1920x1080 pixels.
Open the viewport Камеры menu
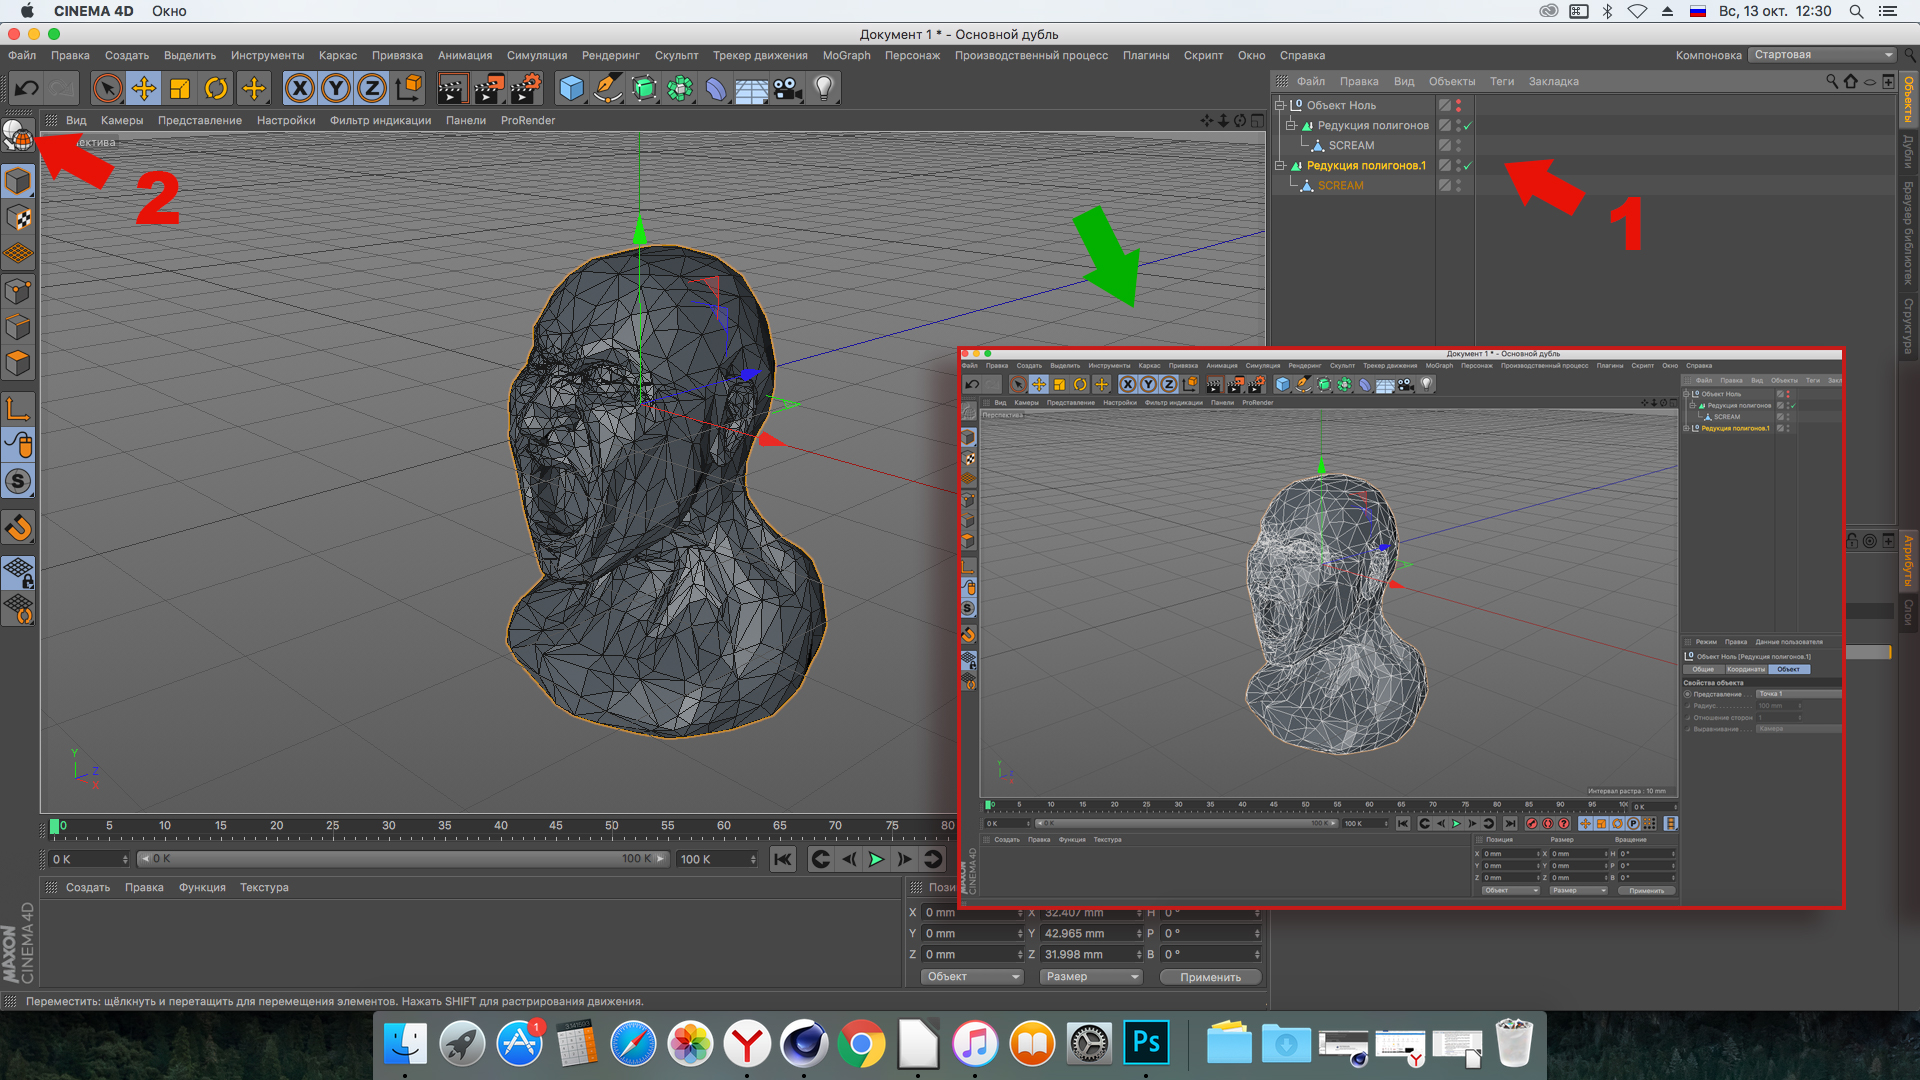click(122, 120)
